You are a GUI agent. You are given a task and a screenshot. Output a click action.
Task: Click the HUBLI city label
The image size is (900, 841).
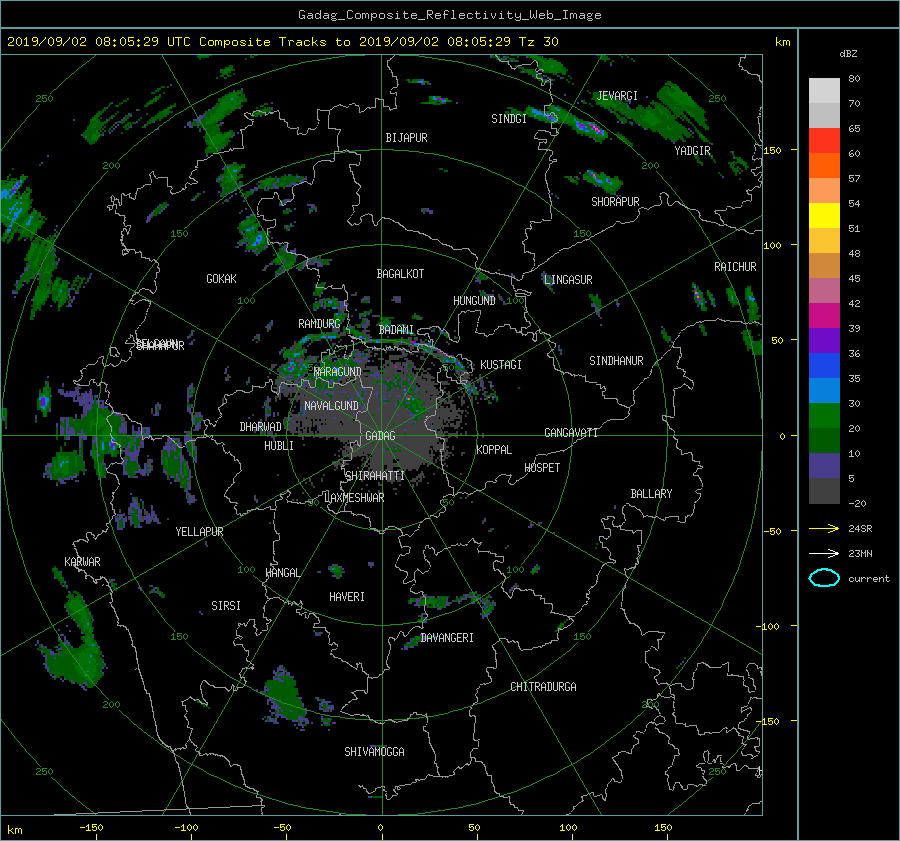tap(279, 446)
